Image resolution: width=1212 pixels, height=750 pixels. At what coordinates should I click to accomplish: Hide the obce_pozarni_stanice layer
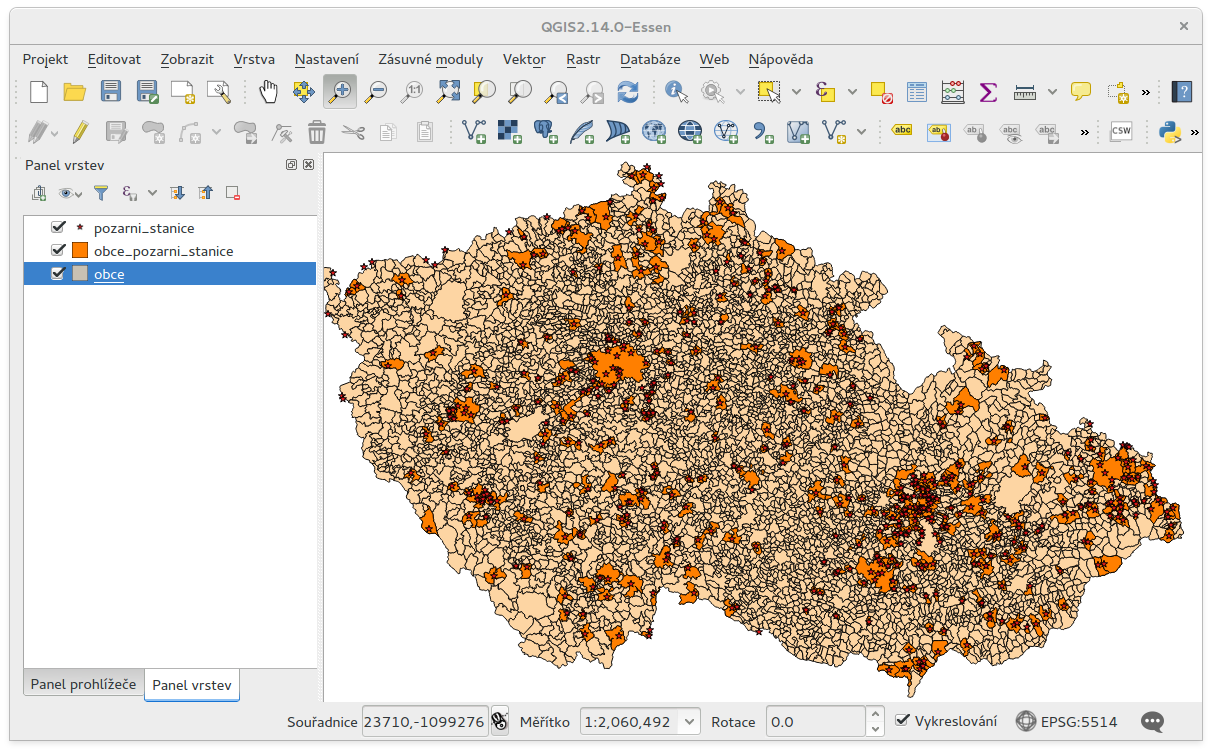(58, 251)
